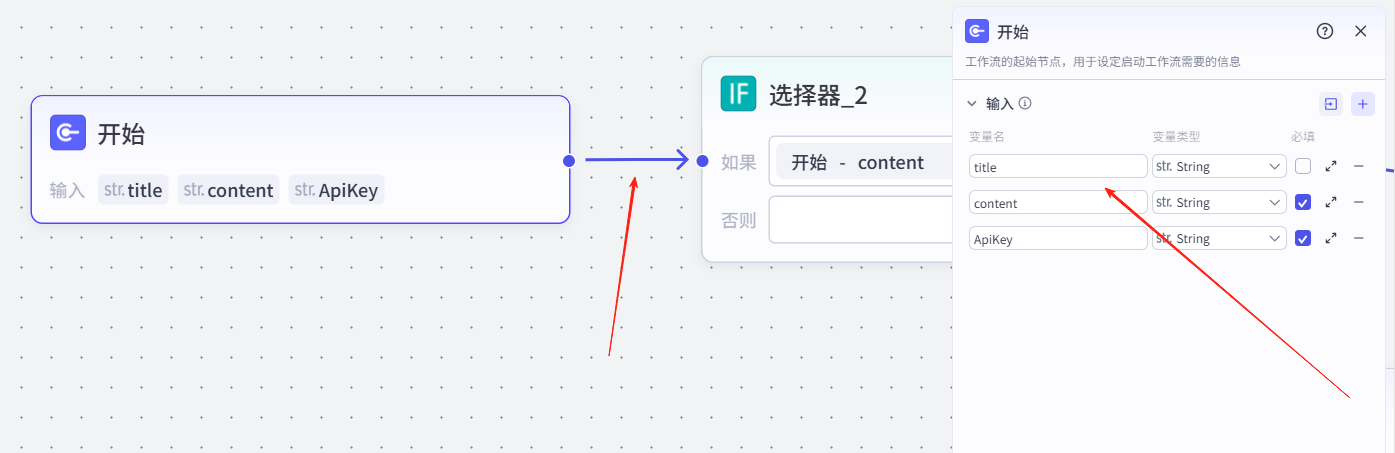Click the 开始 - content condition in 选择器_2
This screenshot has width=1395, height=453.
click(x=858, y=162)
